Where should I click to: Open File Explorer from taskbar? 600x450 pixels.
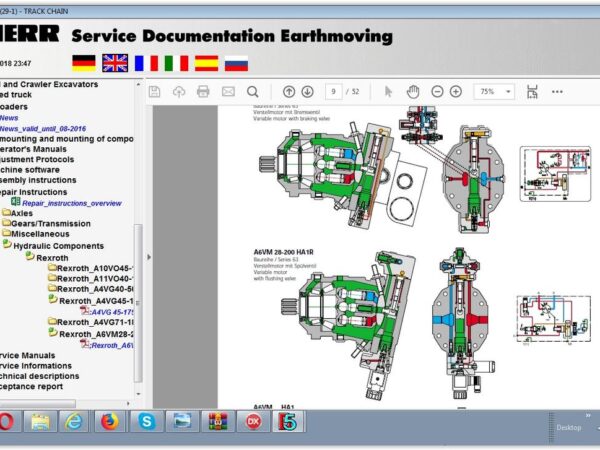pyautogui.click(x=40, y=422)
